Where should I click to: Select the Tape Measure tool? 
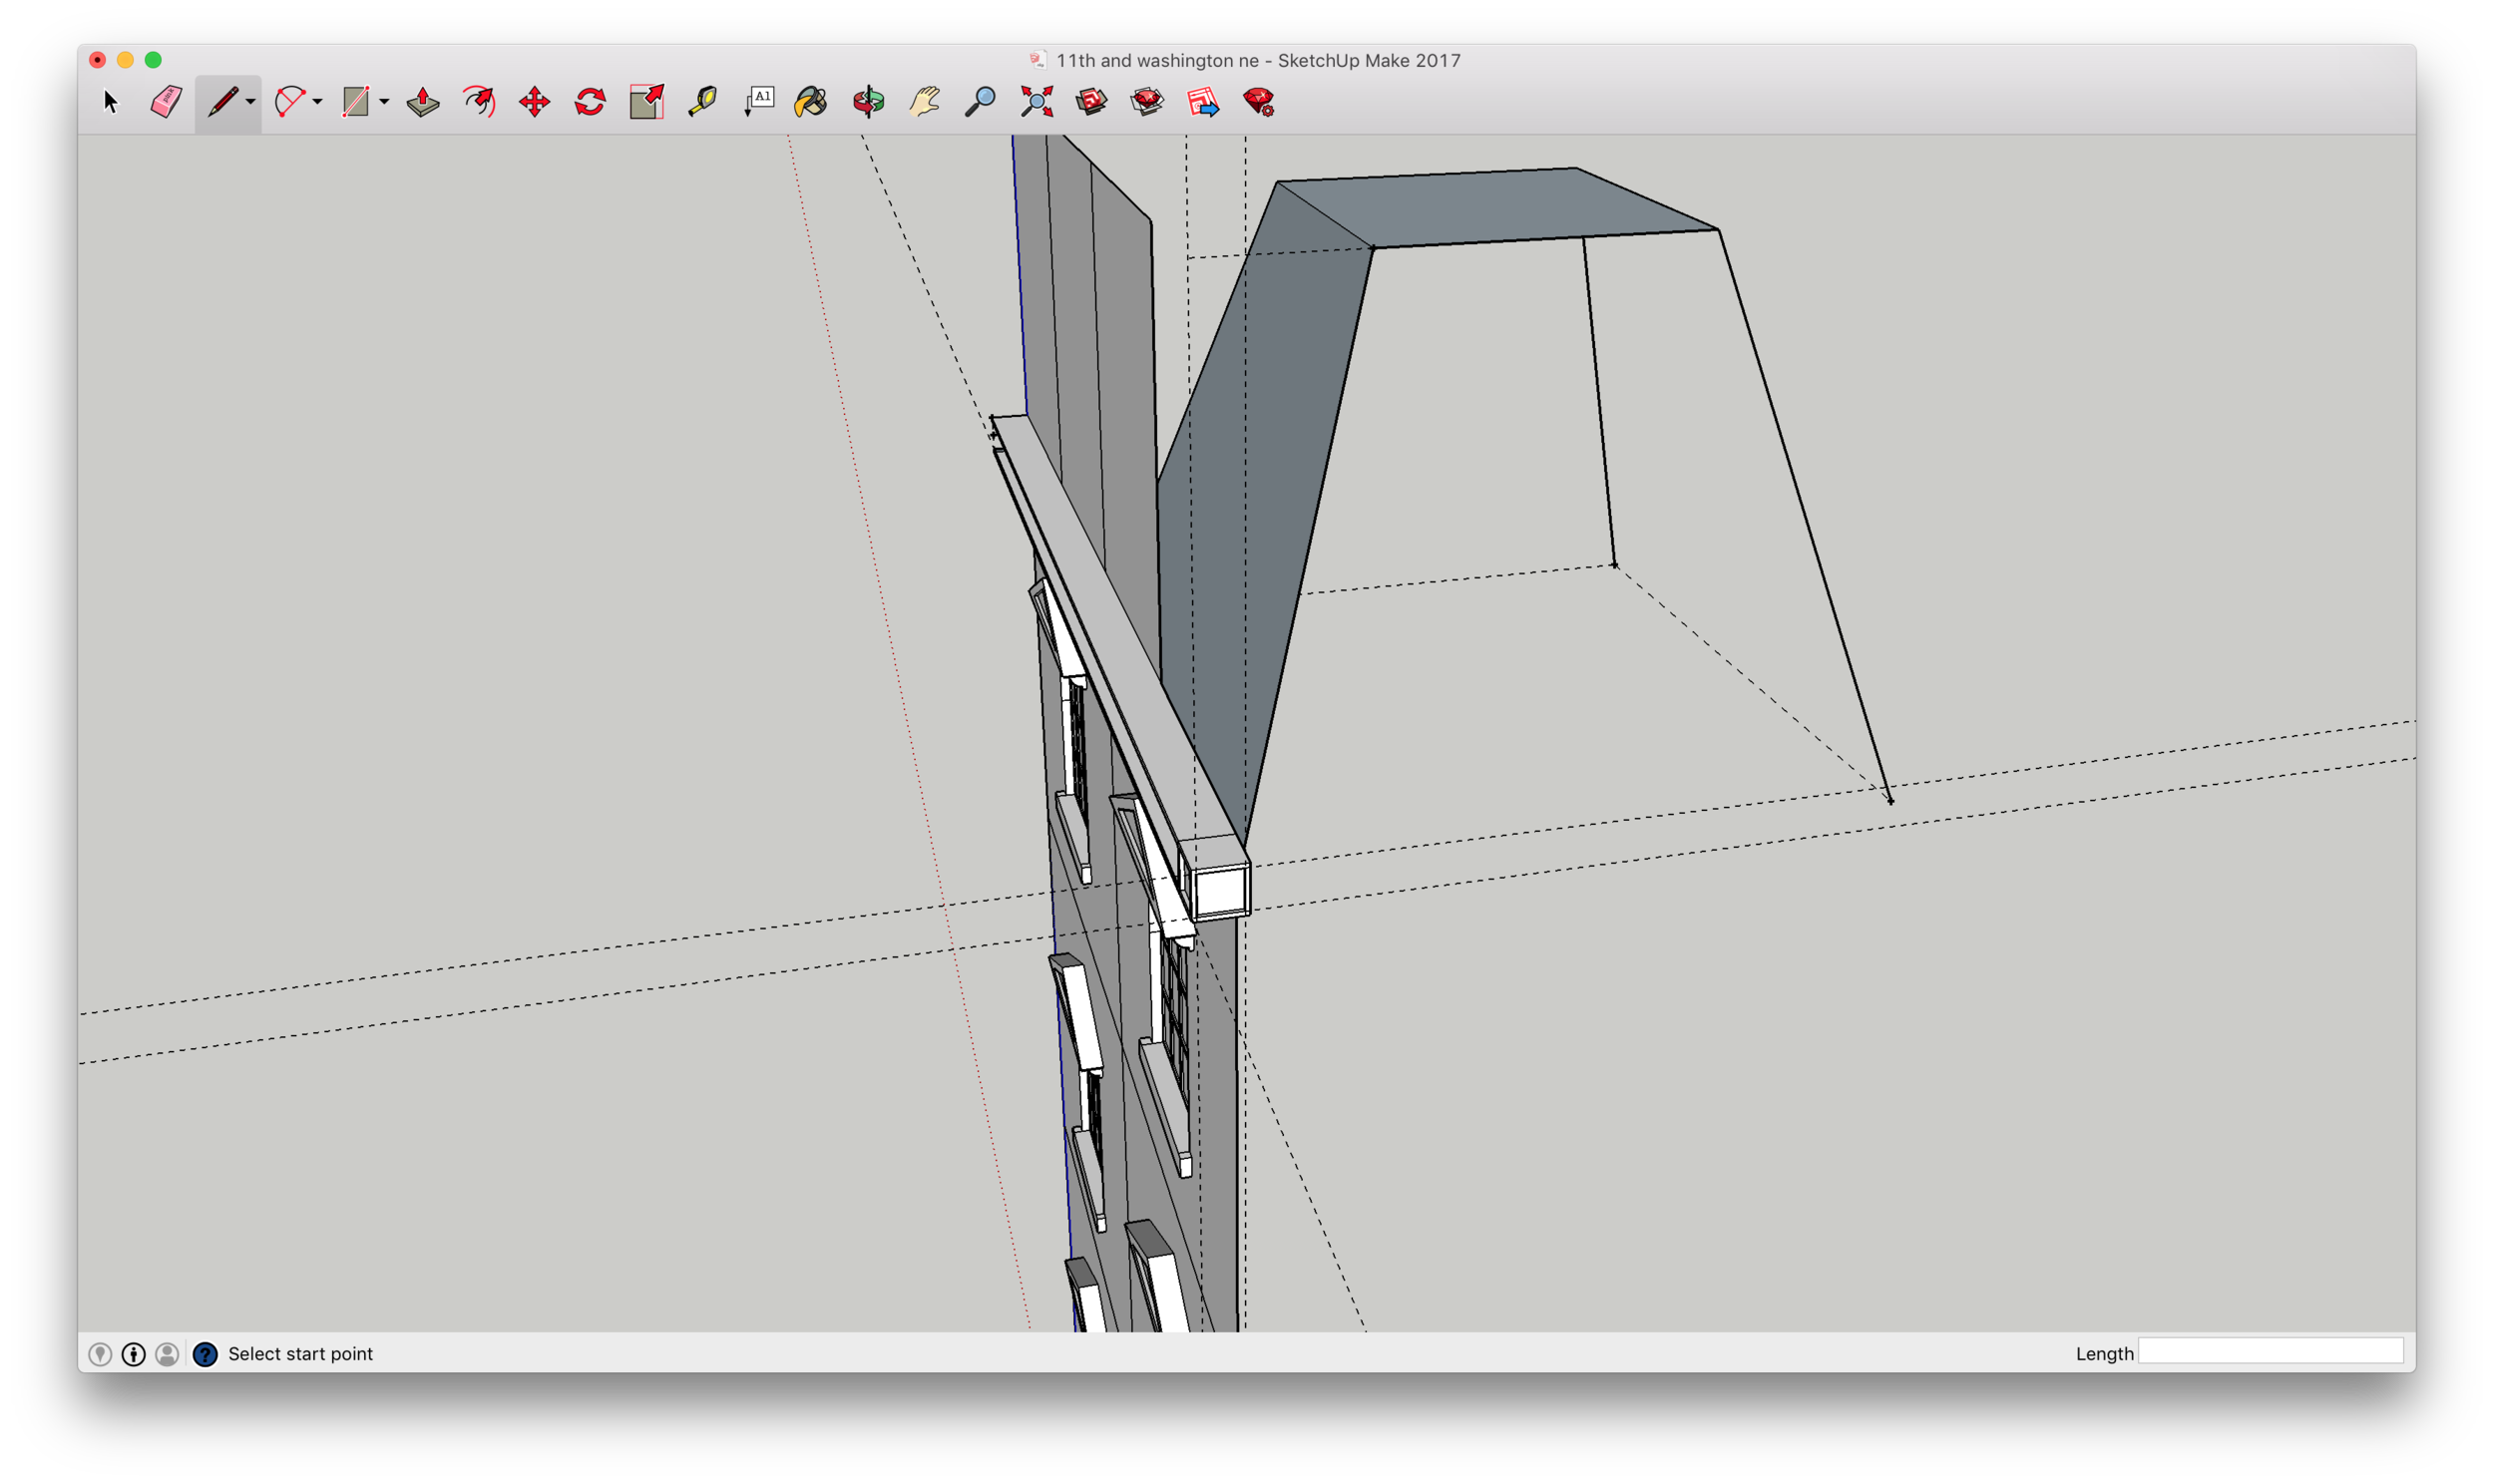click(x=703, y=102)
